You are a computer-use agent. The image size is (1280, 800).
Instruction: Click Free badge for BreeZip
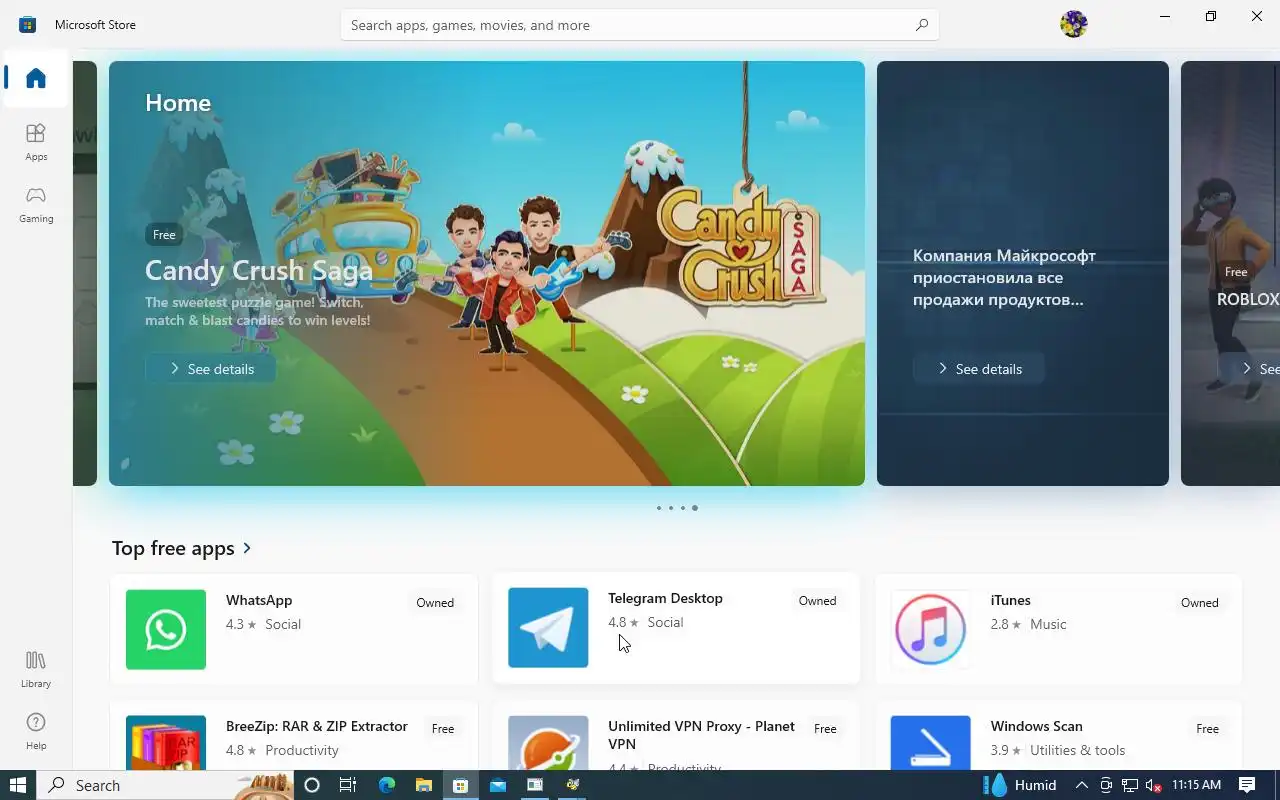[x=443, y=729]
